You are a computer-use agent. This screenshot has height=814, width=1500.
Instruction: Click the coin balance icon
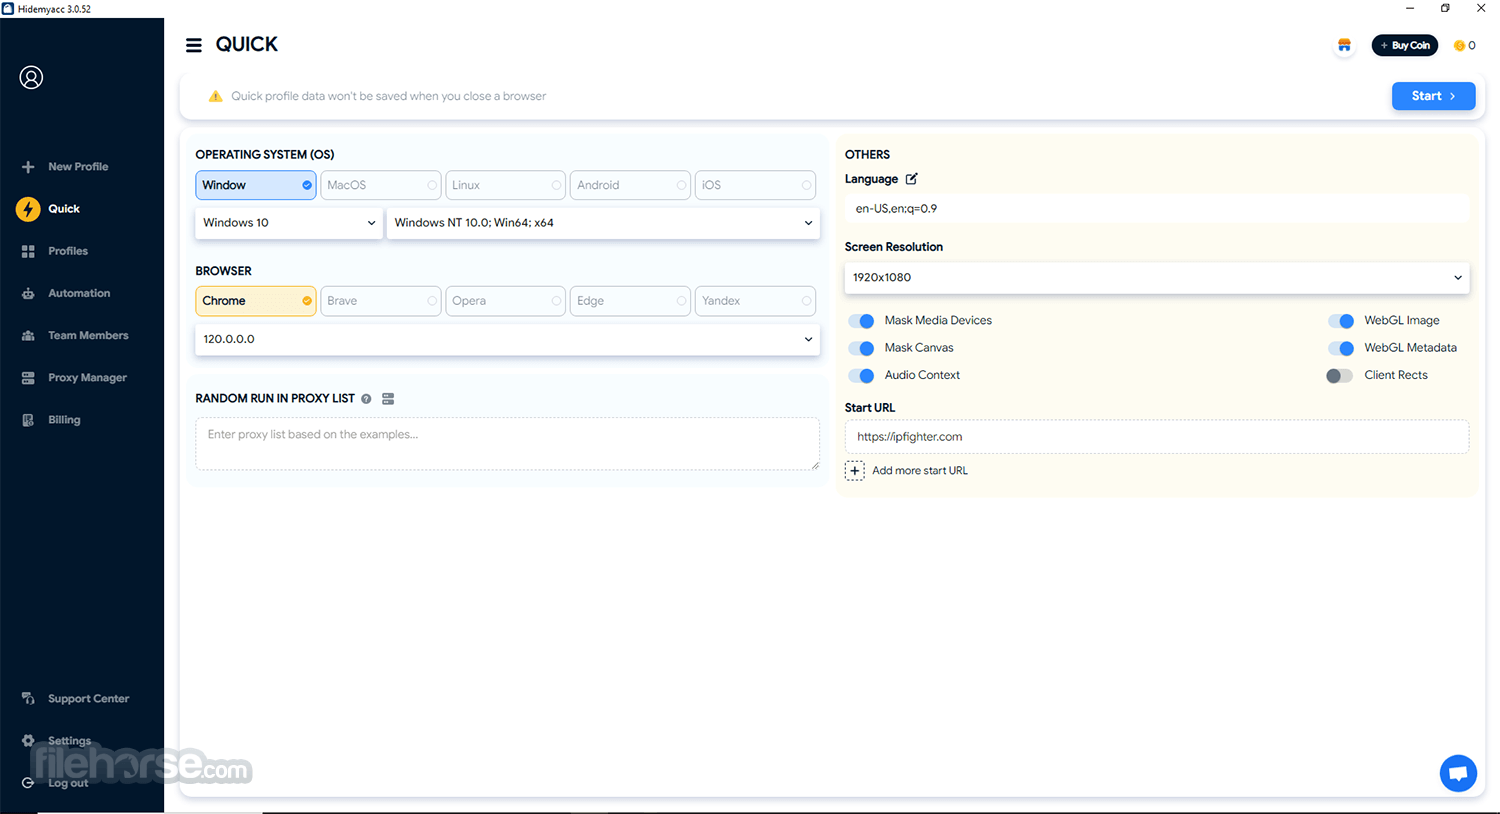(1459, 45)
